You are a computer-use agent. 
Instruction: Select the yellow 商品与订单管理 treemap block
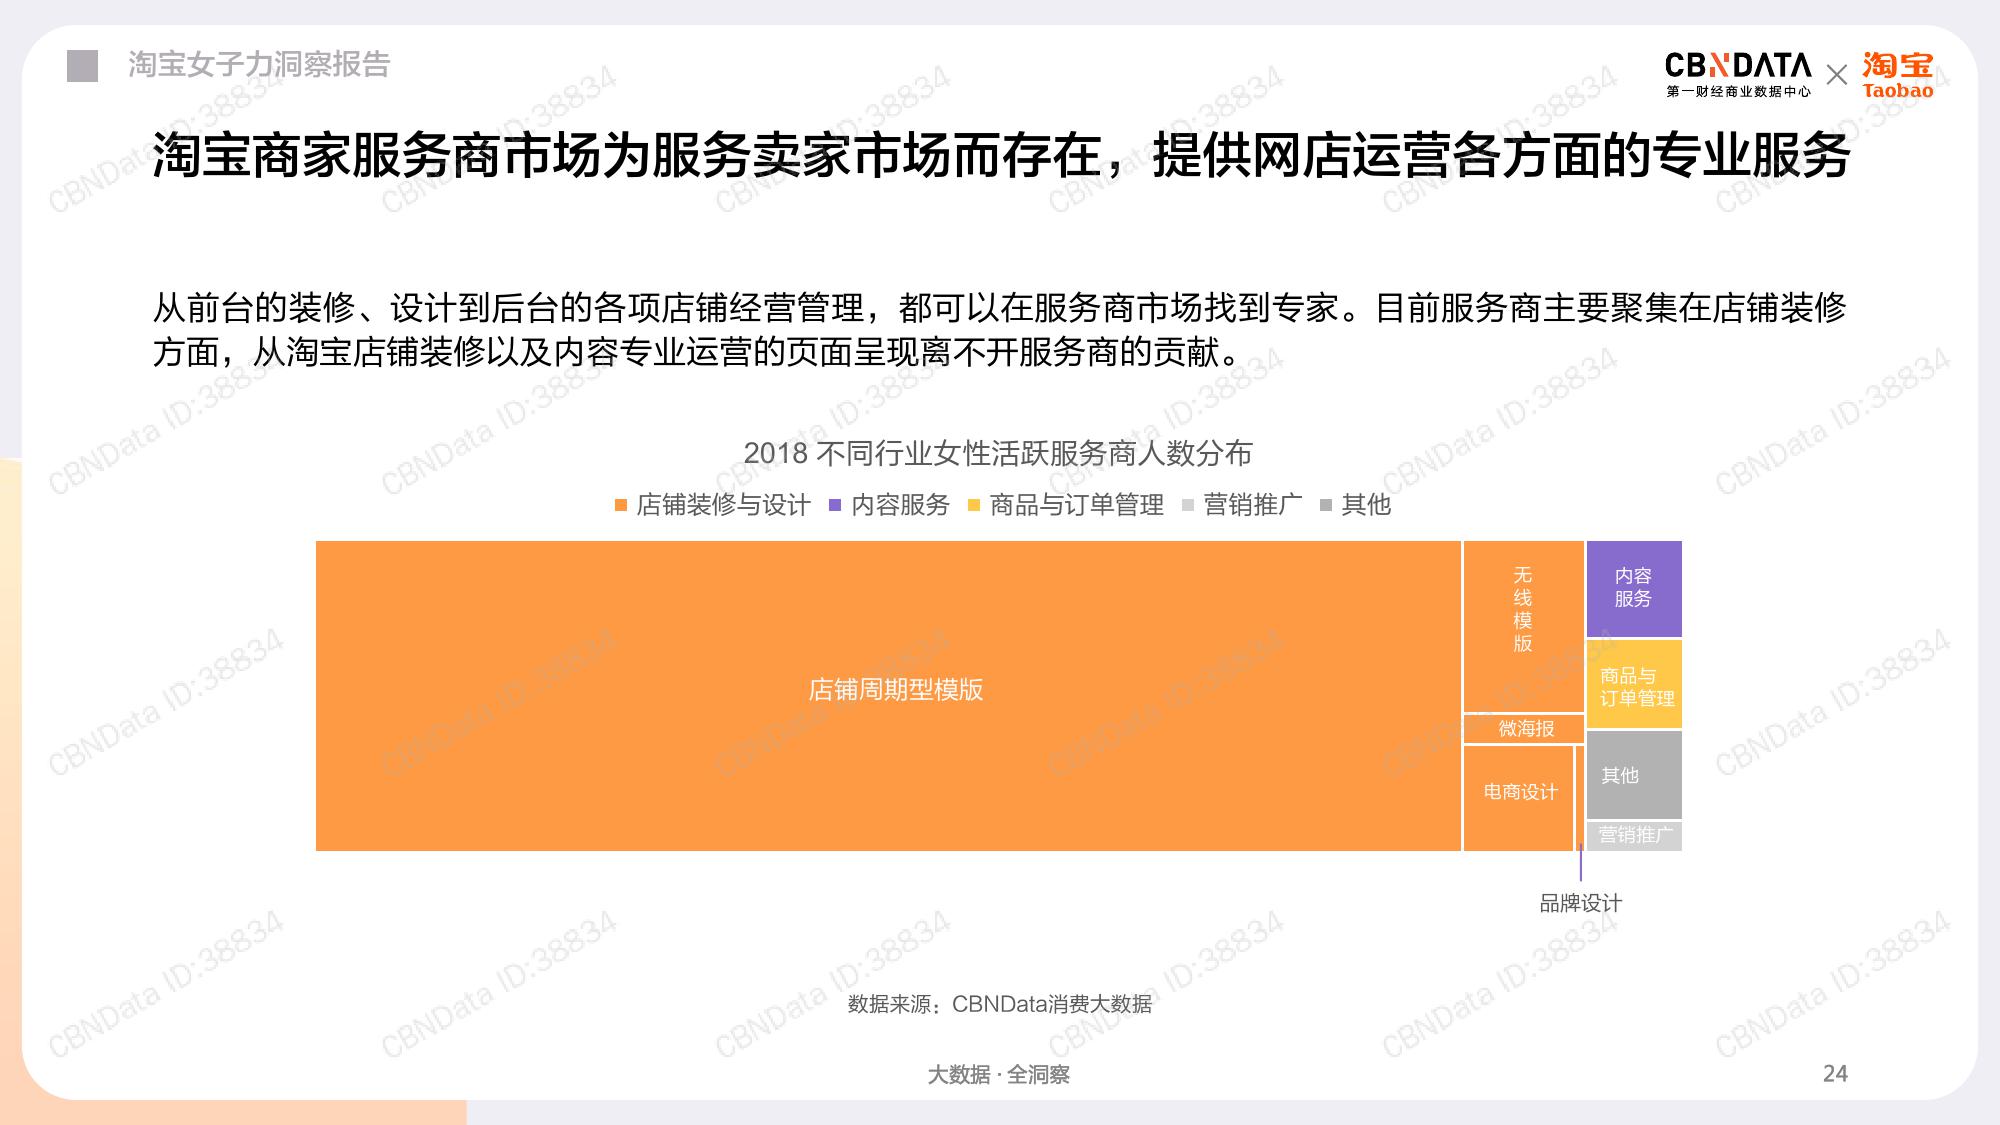click(x=1634, y=685)
